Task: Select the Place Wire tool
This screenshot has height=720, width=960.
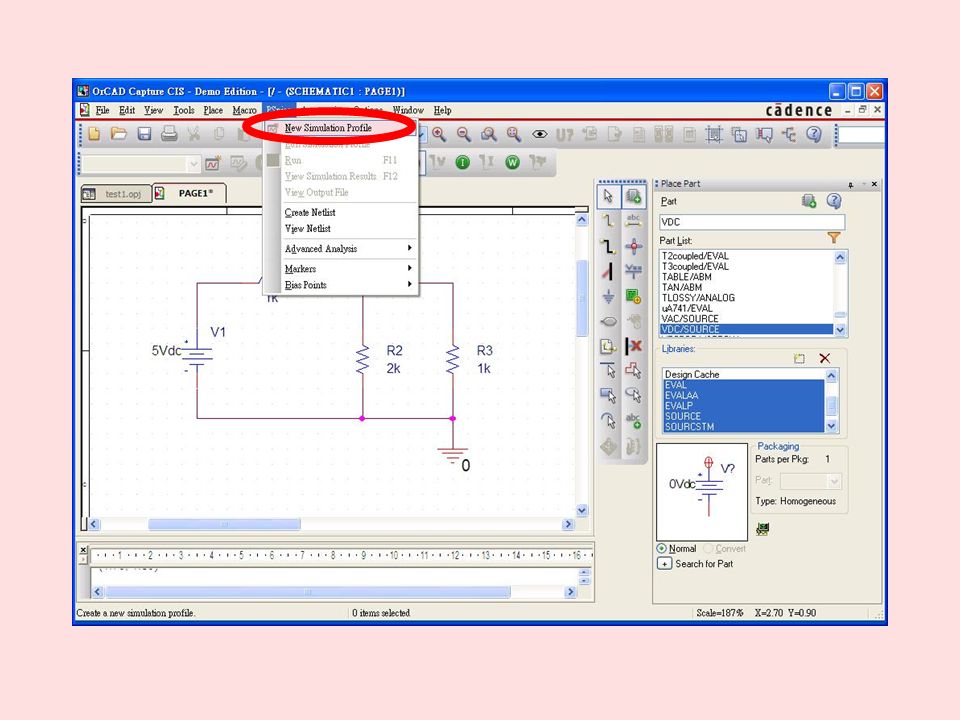Action: [x=608, y=220]
